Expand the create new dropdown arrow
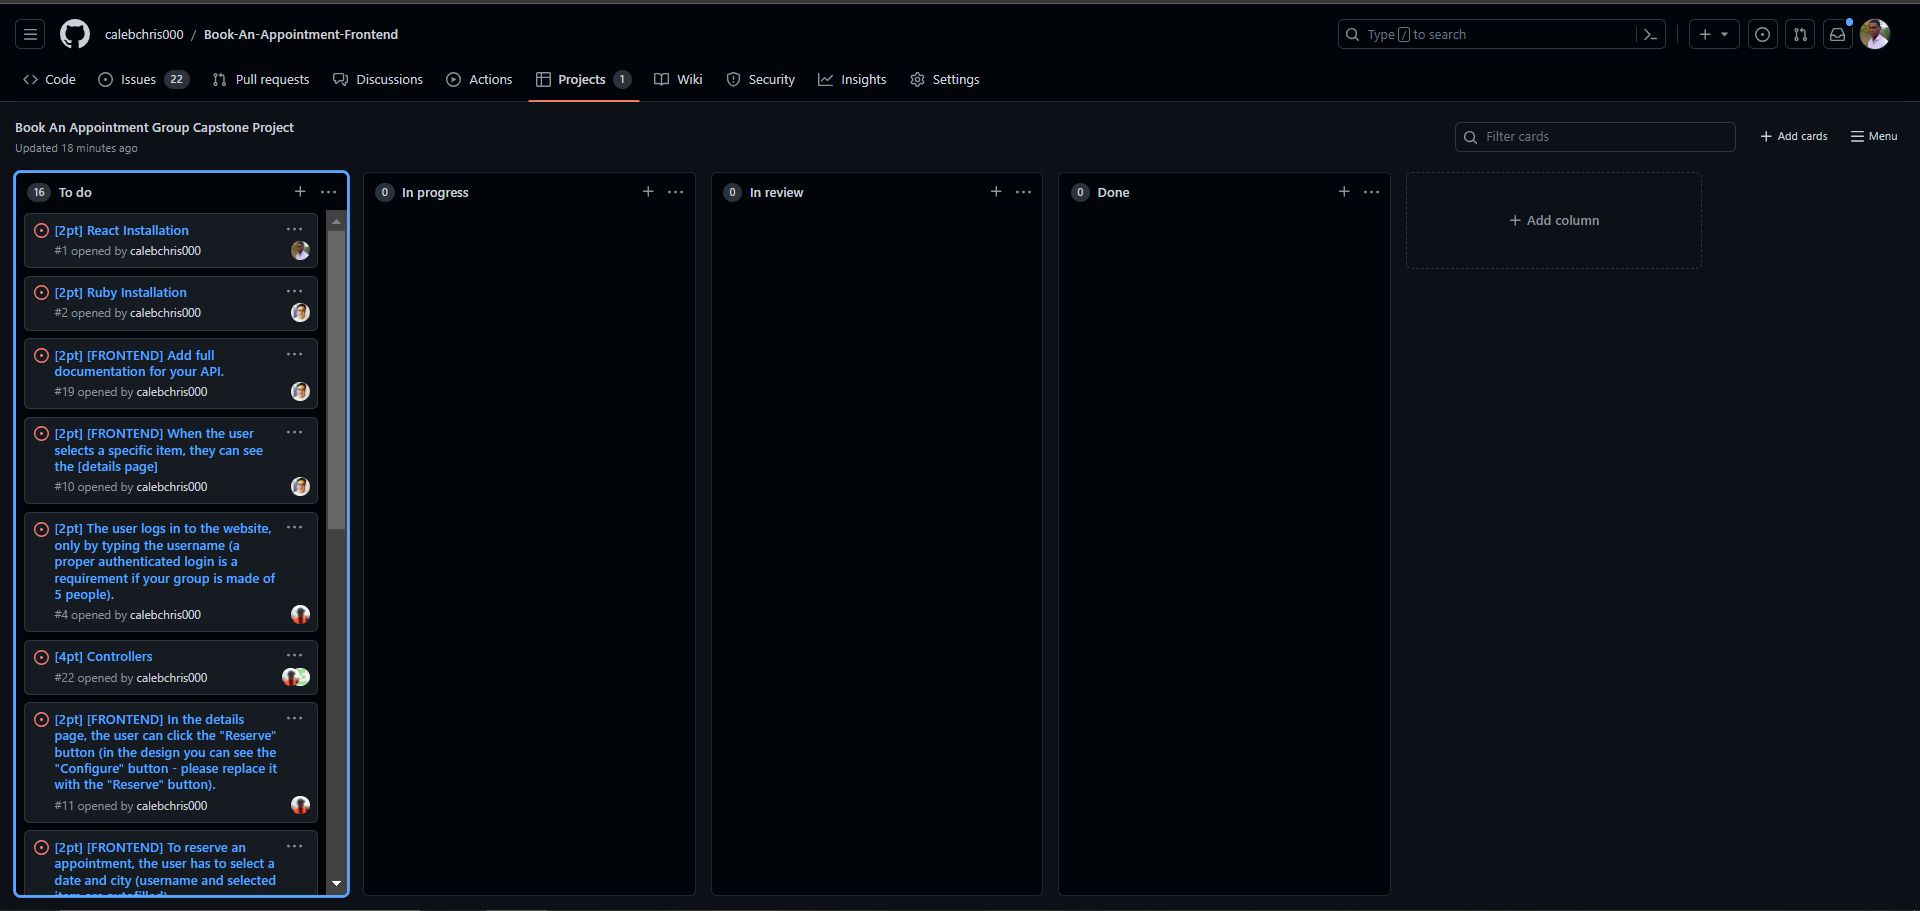 1725,33
